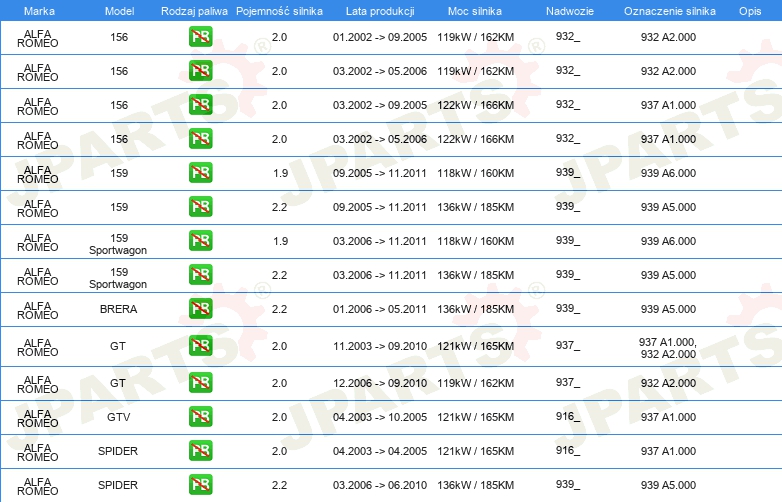Image resolution: width=782 pixels, height=502 pixels.
Task: Click the petrol icon in the GTV row
Action: [x=200, y=417]
